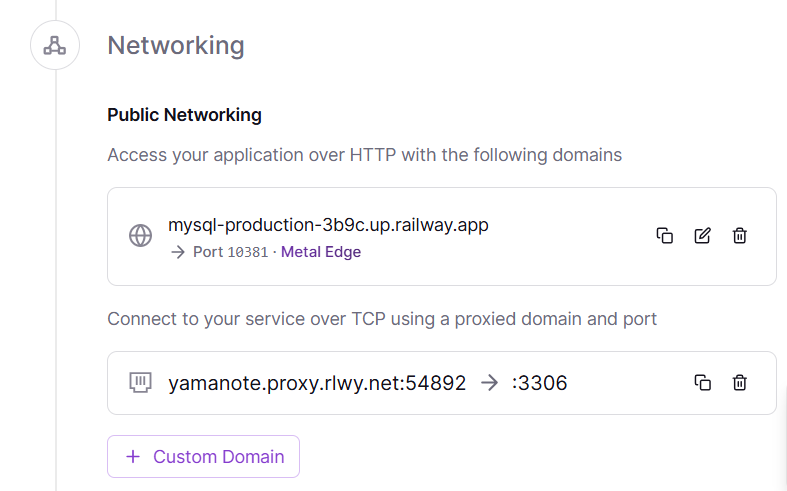The width and height of the screenshot is (787, 491).
Task: Open the Metal Edge link
Action: click(321, 252)
